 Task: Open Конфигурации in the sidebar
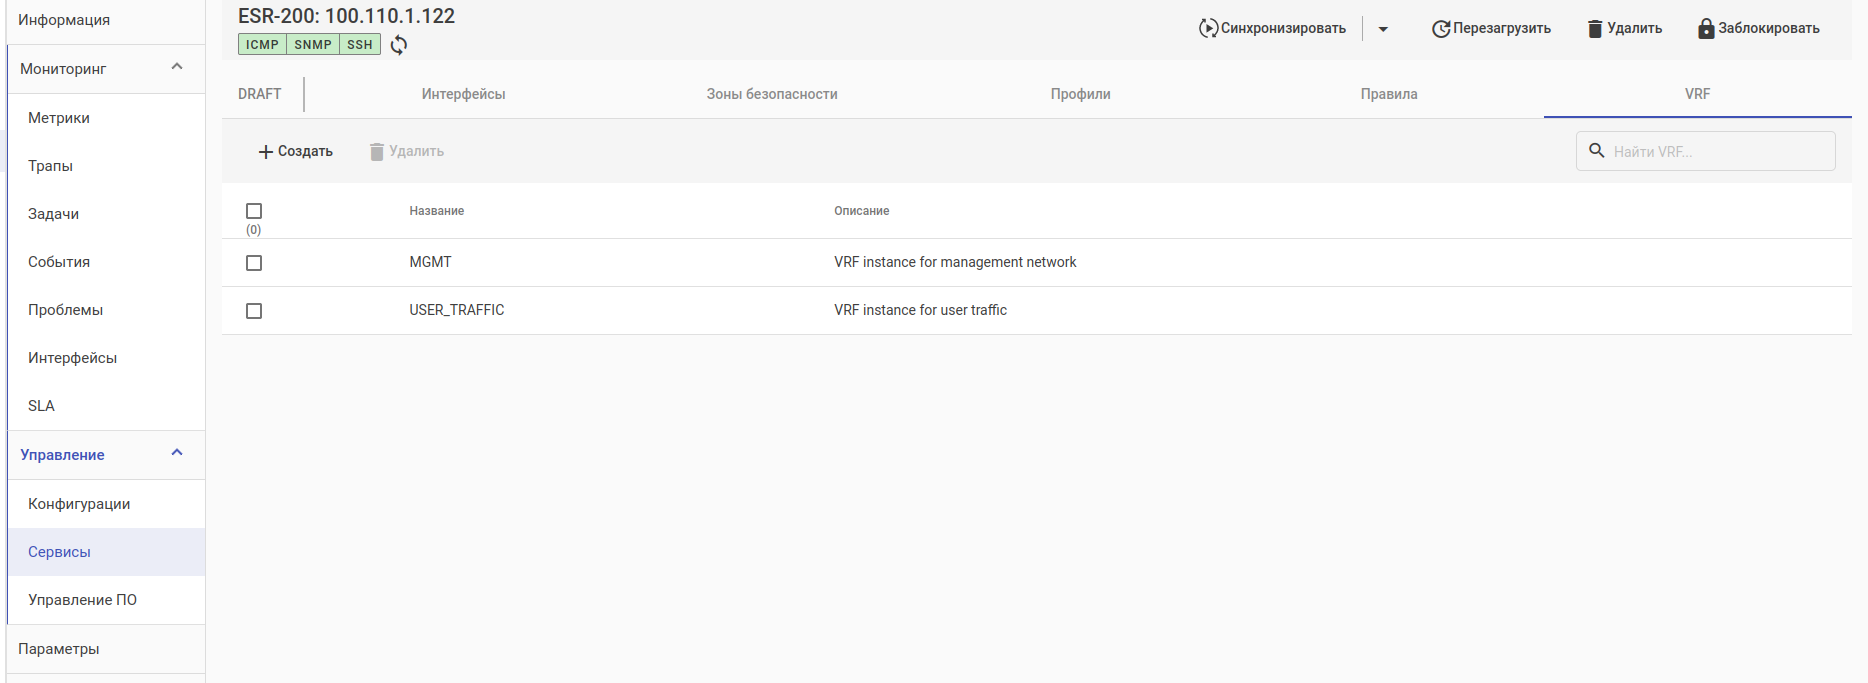[x=79, y=504]
